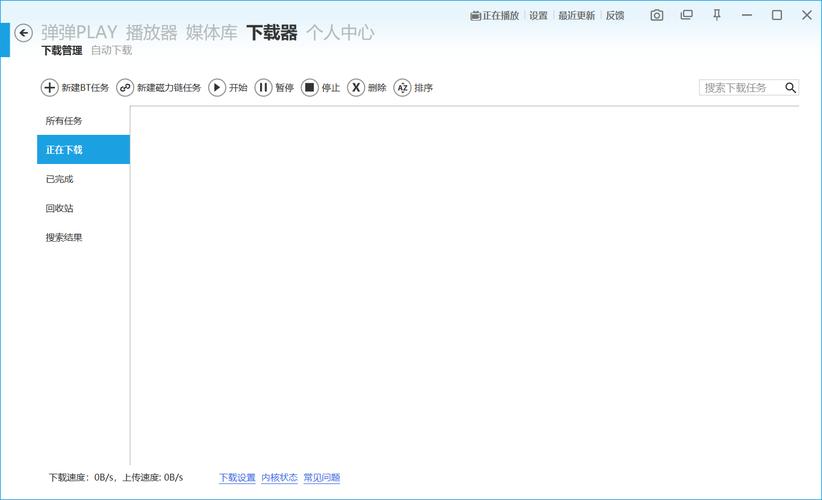Click the new magnet link task icon
Viewport: 822px width, 500px height.
click(x=125, y=88)
